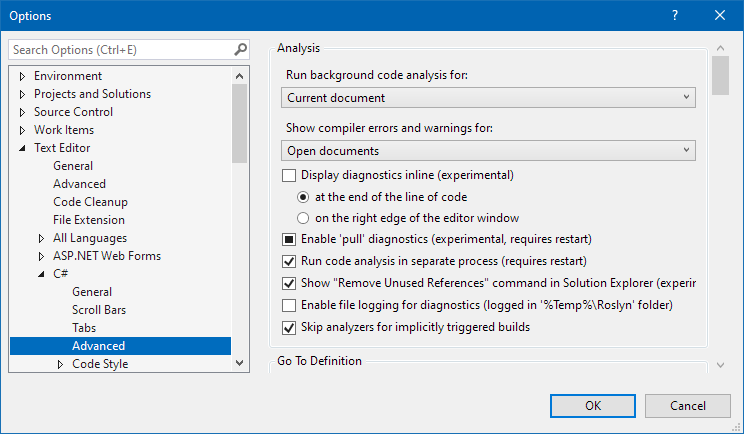Click in the Search Options field
The height and width of the screenshot is (434, 744).
pyautogui.click(x=121, y=50)
